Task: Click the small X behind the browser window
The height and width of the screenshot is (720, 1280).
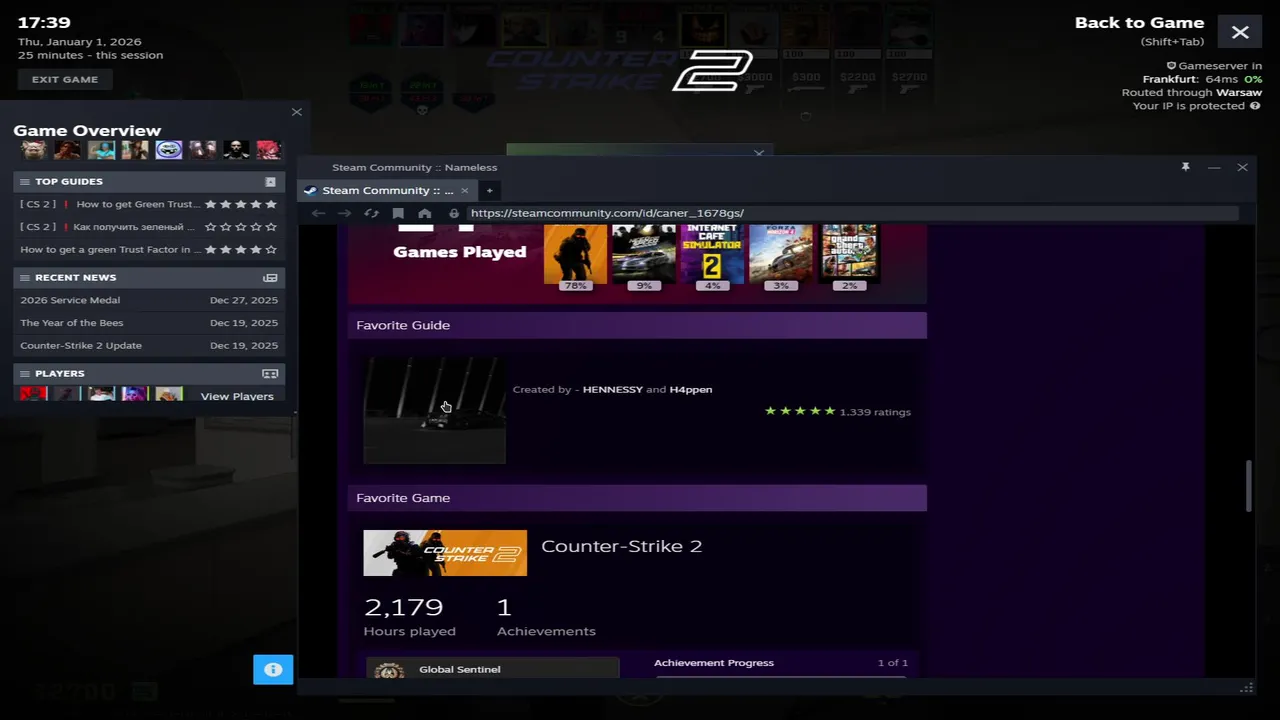Action: tap(759, 153)
